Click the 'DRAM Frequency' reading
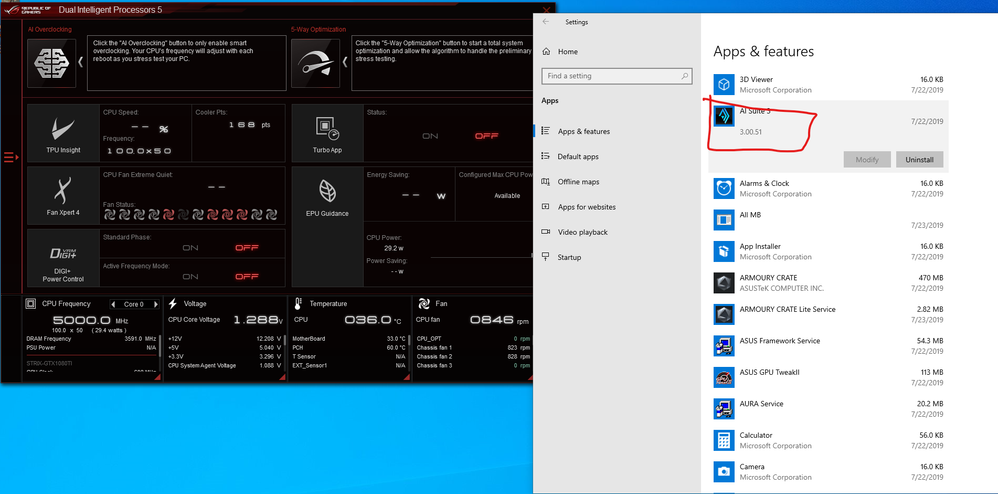Image resolution: width=998 pixels, height=494 pixels. point(93,339)
